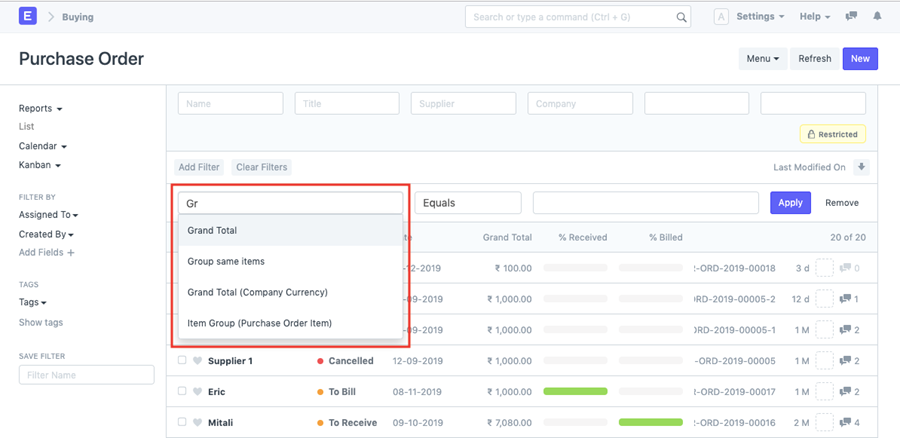Open the notifications bell icon

tap(878, 17)
